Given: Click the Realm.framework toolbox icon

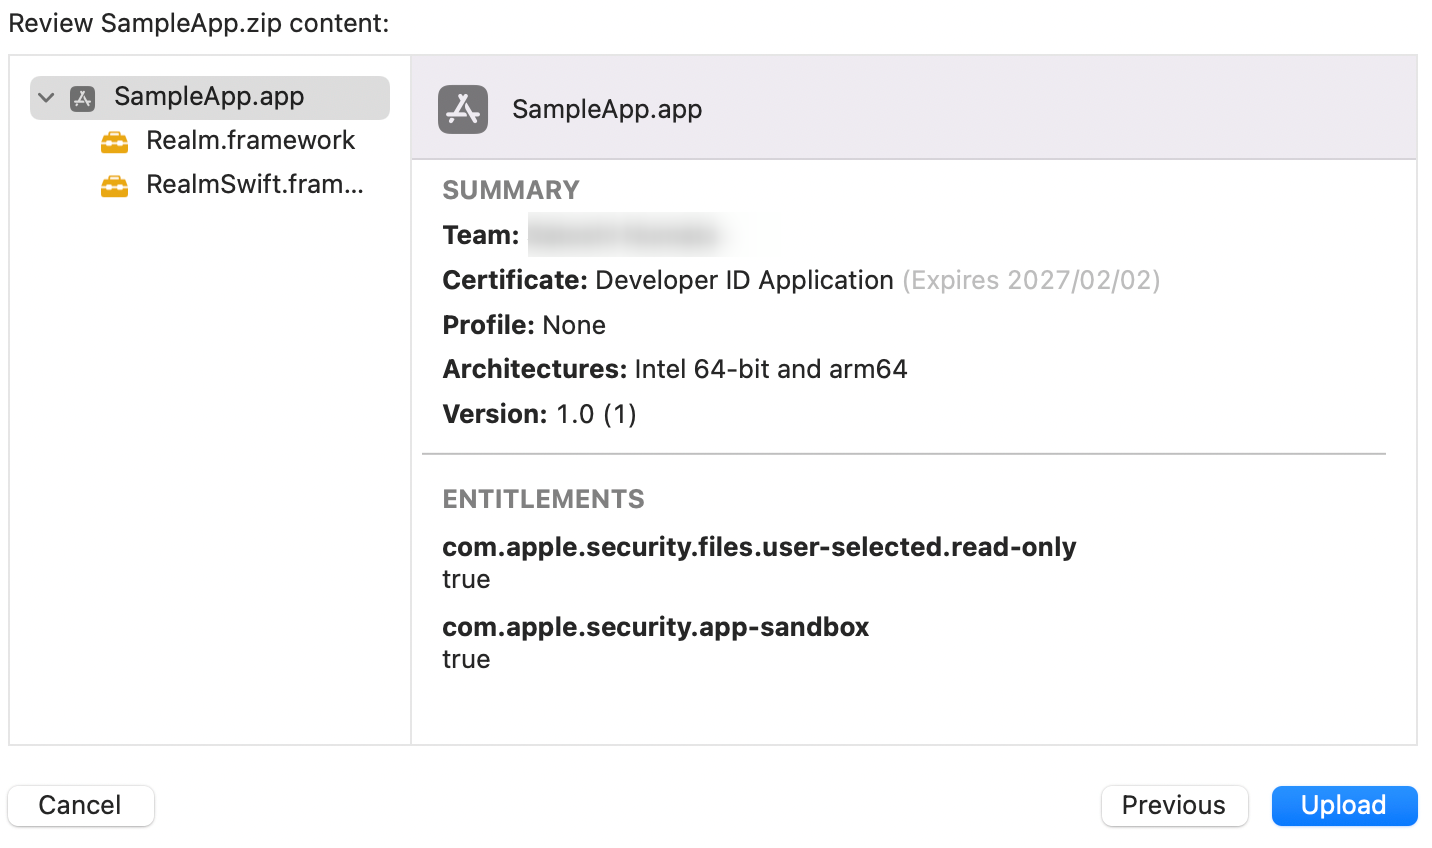Looking at the screenshot, I should (x=114, y=142).
